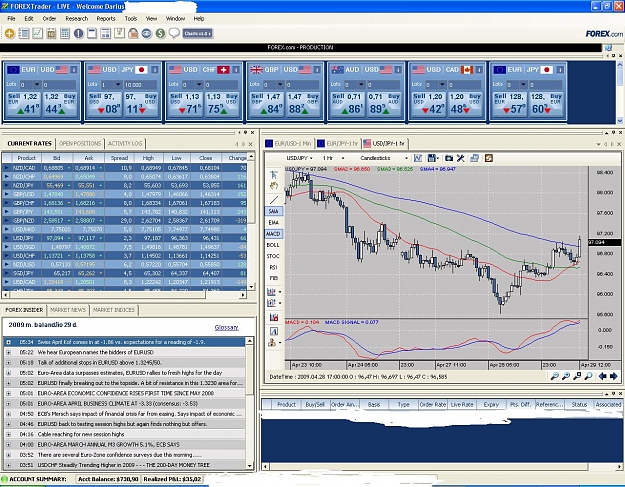Open the Lots dropdown on the EUR/USD tile
The width and height of the screenshot is (625, 487).
[37, 84]
